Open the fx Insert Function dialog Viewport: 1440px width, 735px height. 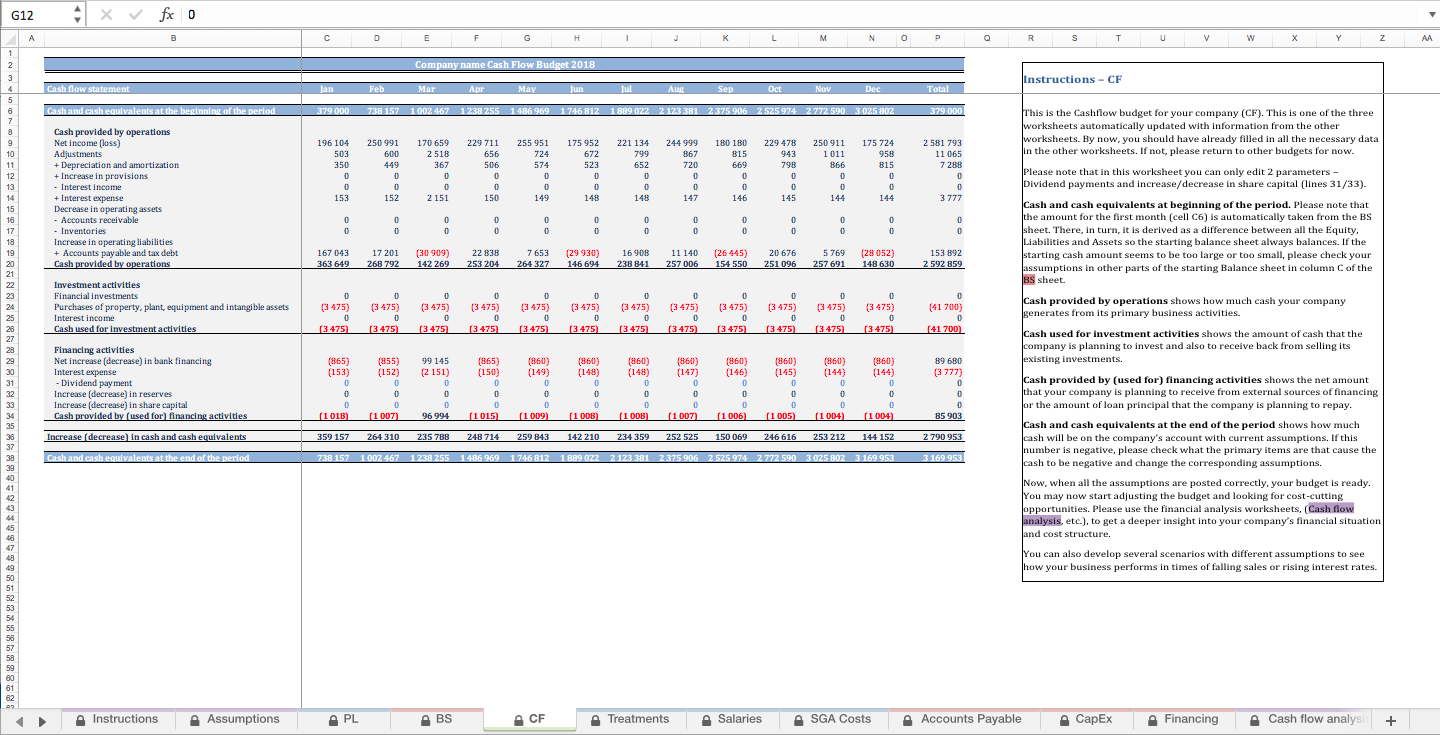coord(165,15)
